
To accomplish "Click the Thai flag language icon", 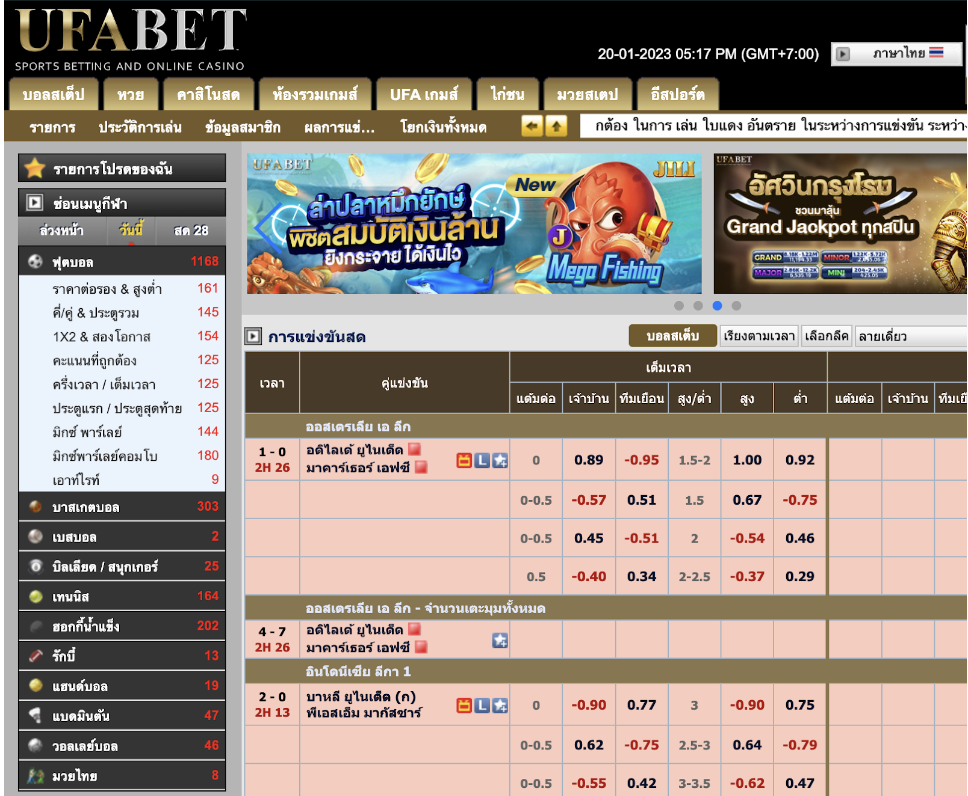I will tap(937, 52).
